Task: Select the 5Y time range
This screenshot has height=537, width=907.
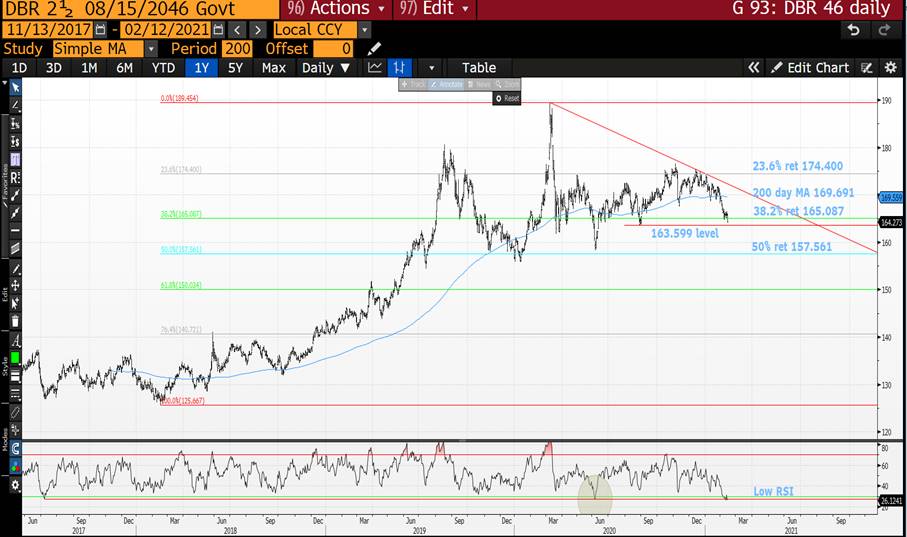Action: point(235,67)
